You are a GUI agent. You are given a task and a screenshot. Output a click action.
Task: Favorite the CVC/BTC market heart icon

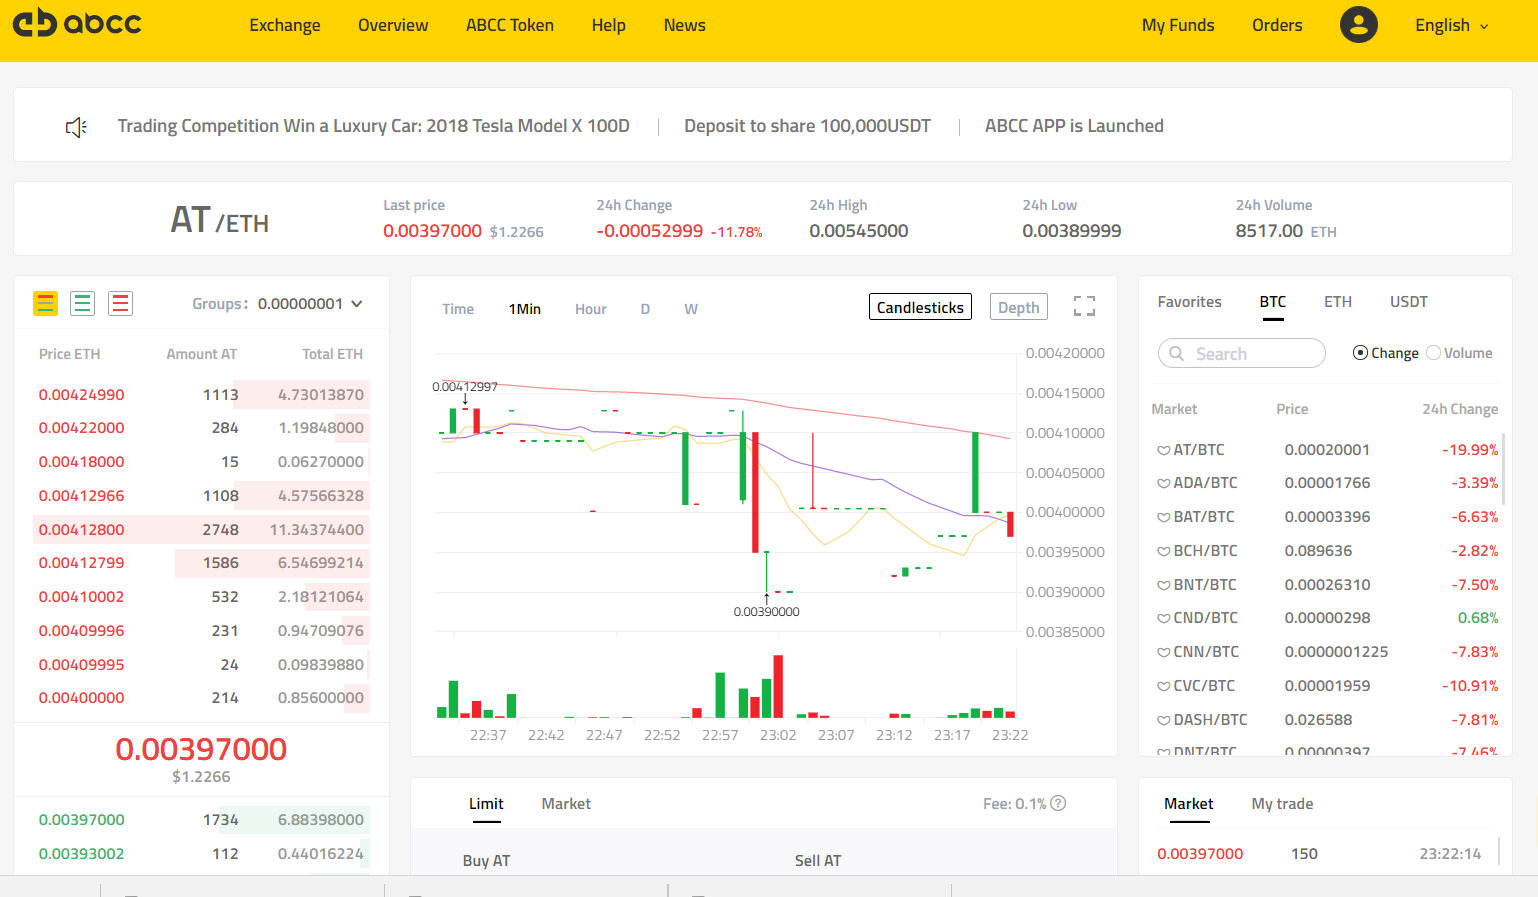point(1163,687)
